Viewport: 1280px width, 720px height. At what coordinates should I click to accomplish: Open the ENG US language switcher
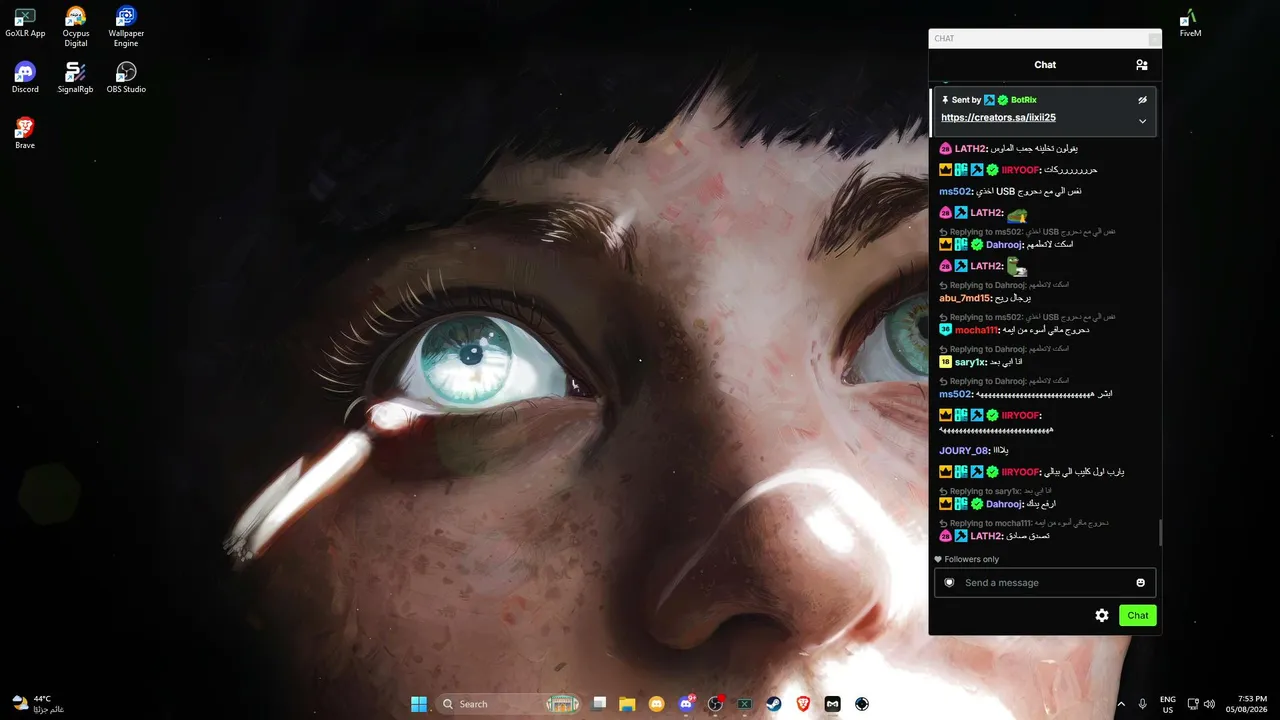click(x=1167, y=704)
